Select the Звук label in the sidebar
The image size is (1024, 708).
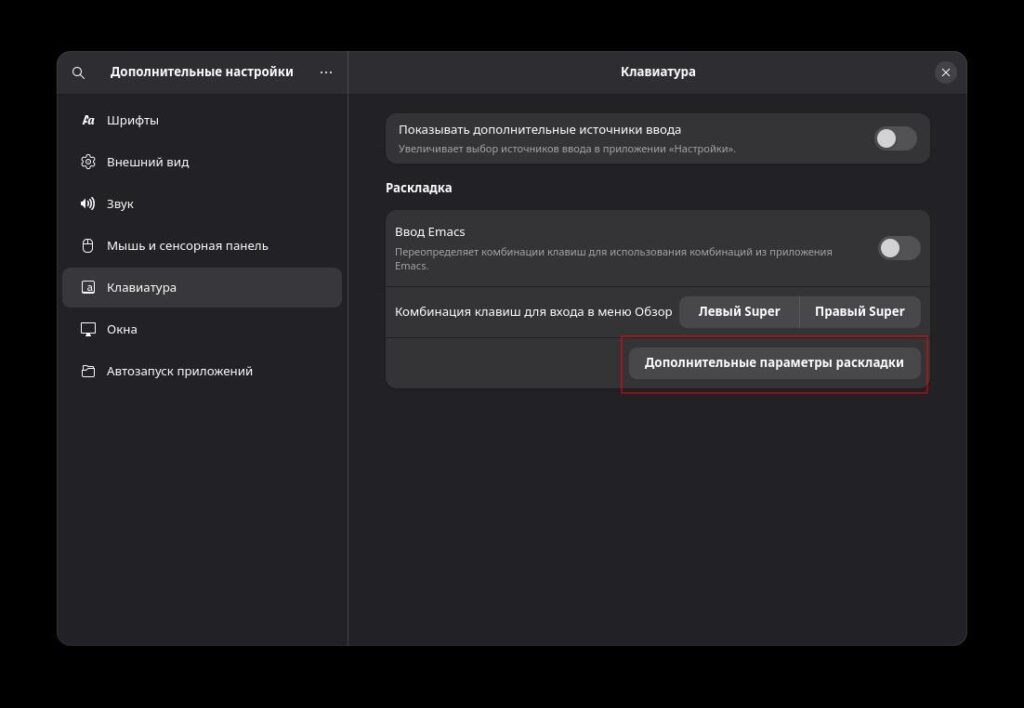click(120, 204)
